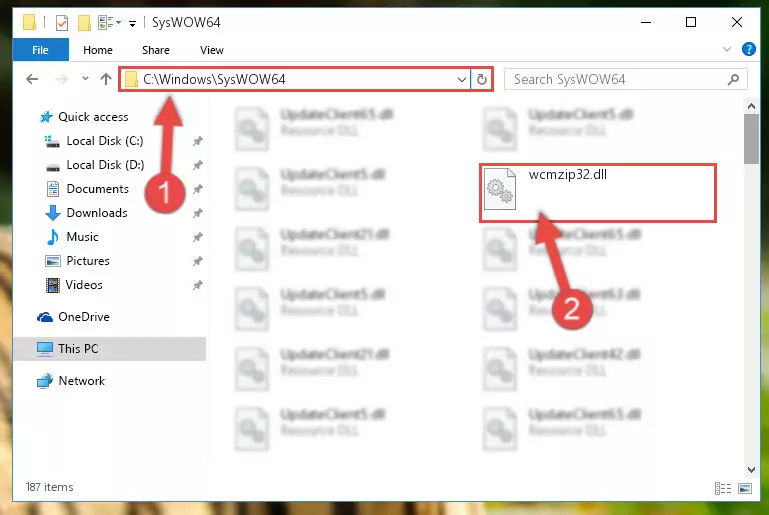769x515 pixels.
Task: Select the wcmzip32.dll file icon
Action: pos(500,189)
